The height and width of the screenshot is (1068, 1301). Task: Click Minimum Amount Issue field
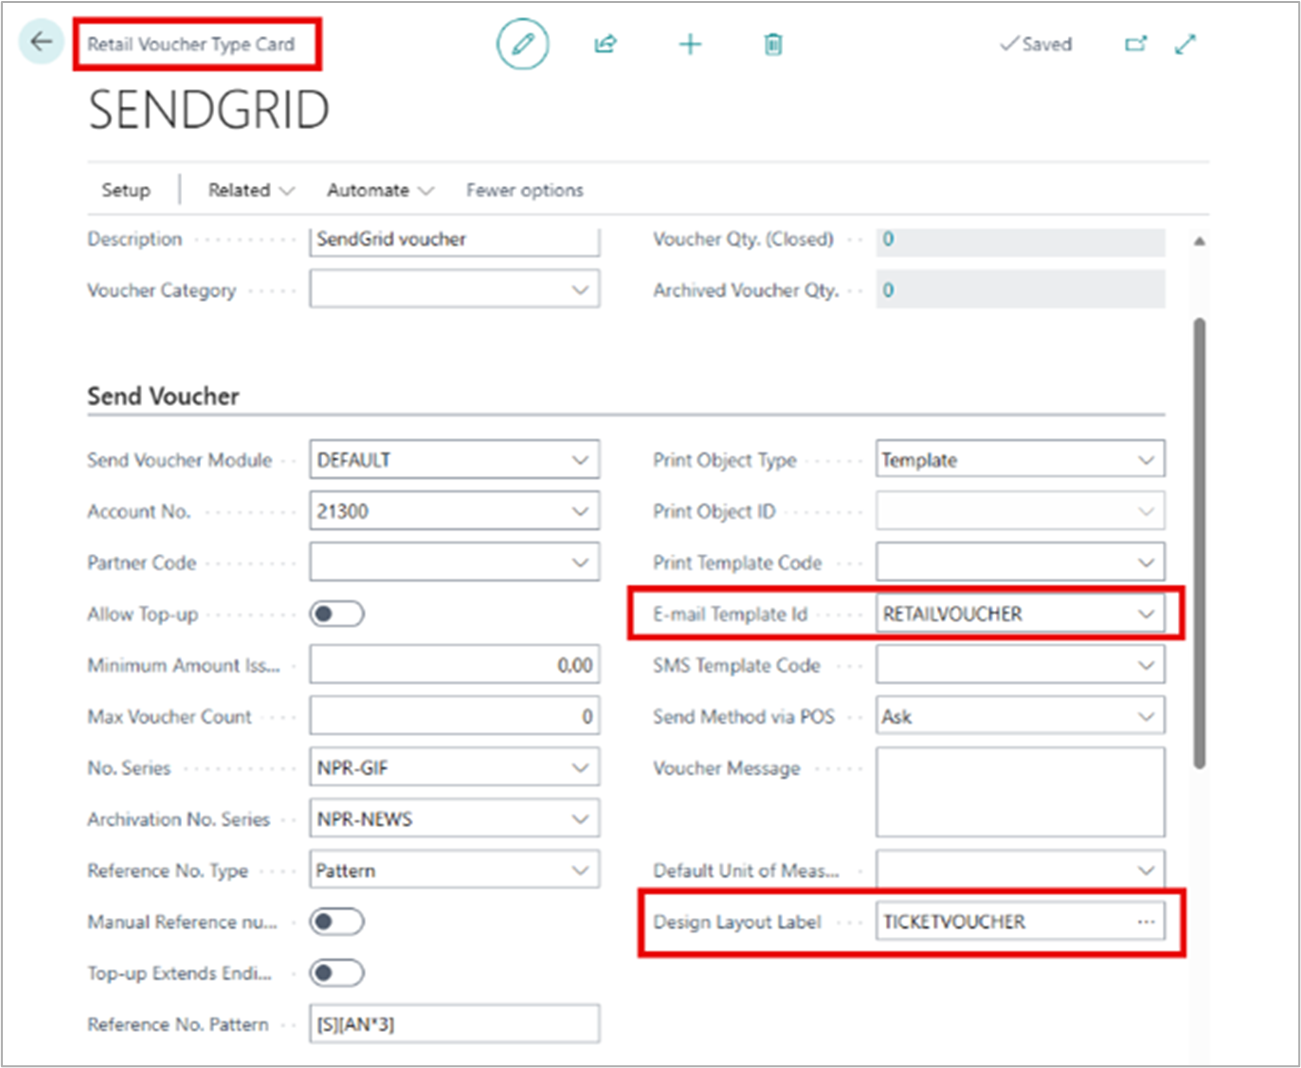(x=454, y=665)
